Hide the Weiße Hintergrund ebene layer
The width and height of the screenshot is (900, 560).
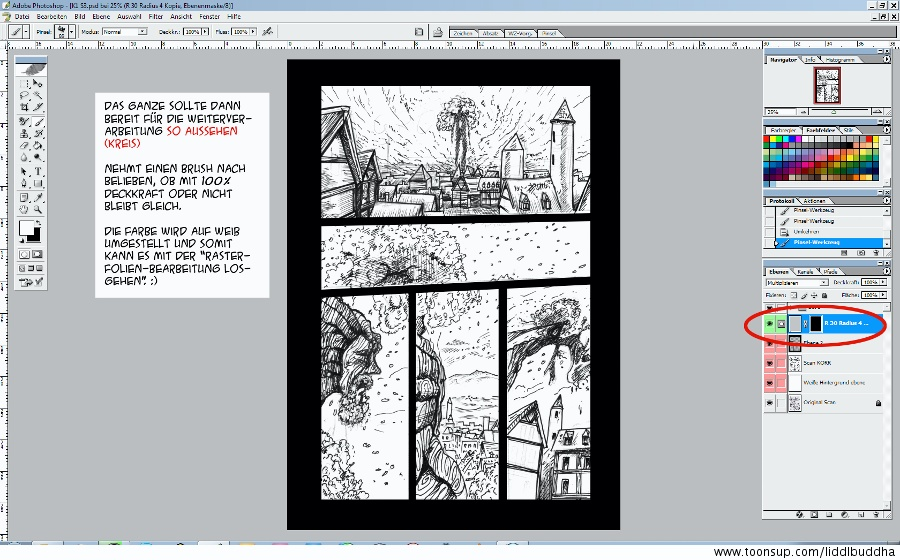770,382
